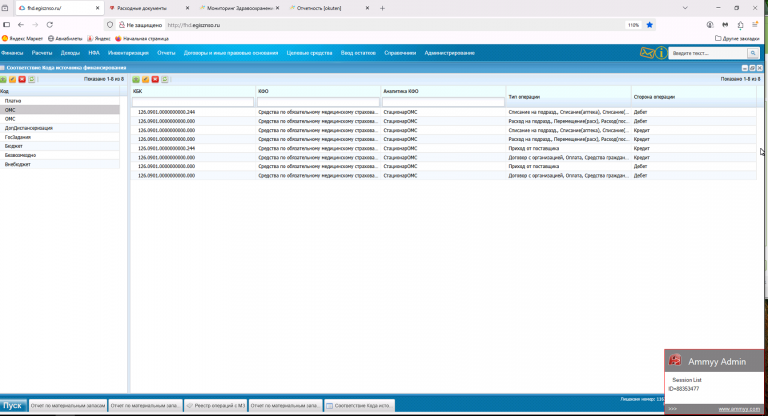Close the Отчетность tab

coord(367,8)
